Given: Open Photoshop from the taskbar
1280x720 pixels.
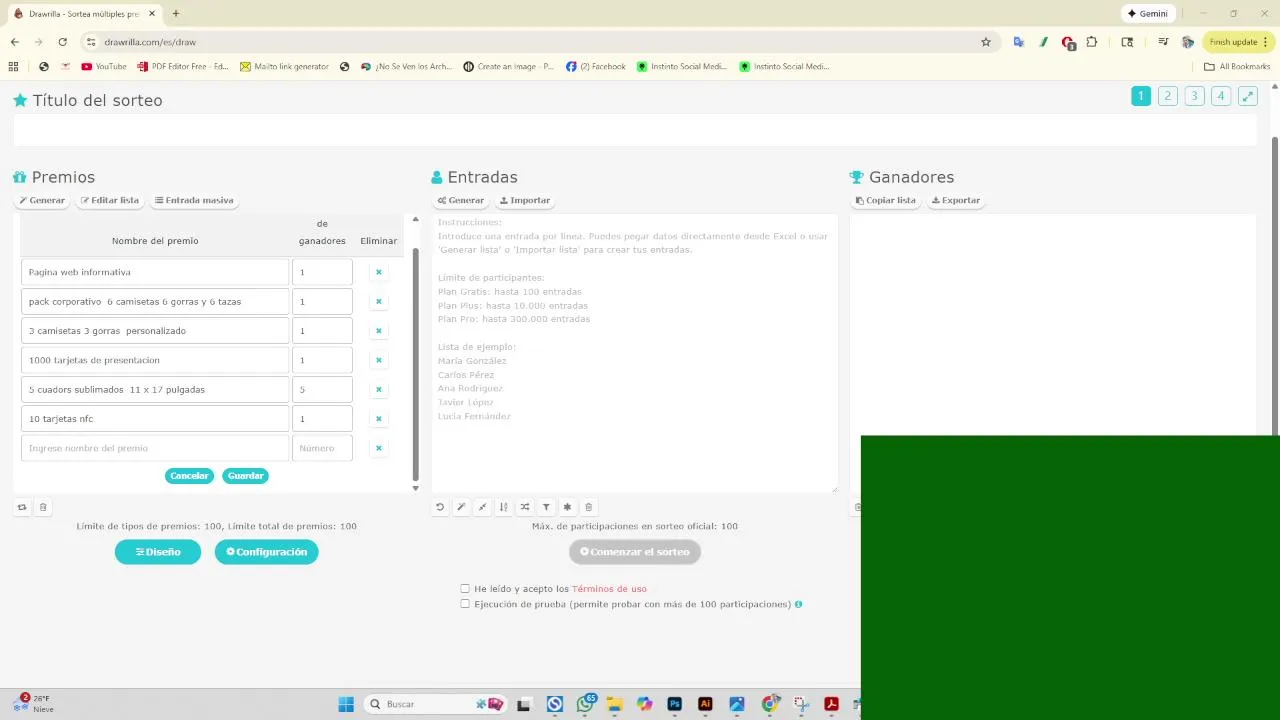Looking at the screenshot, I should [x=674, y=704].
